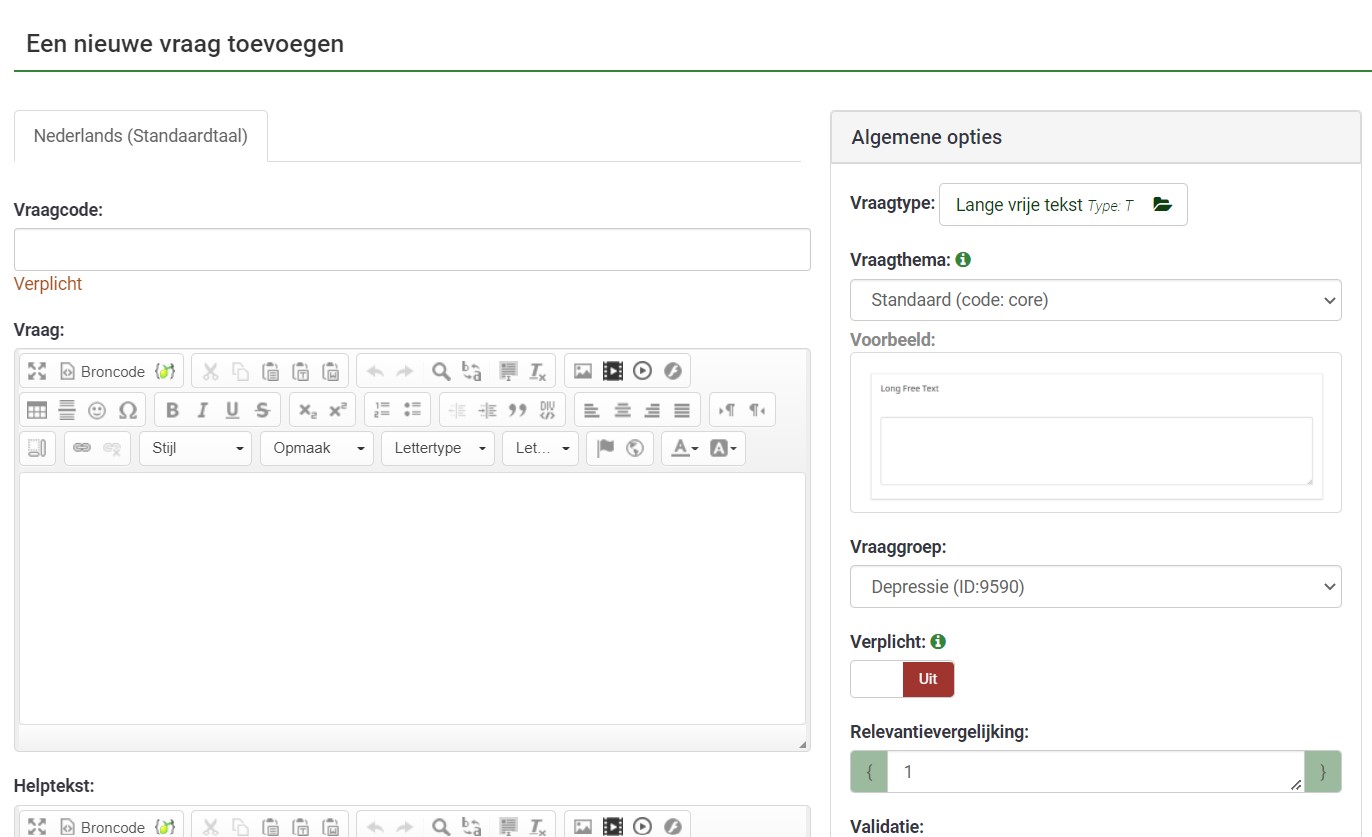Click the link icon in the Vraag editor

[x=82, y=449]
